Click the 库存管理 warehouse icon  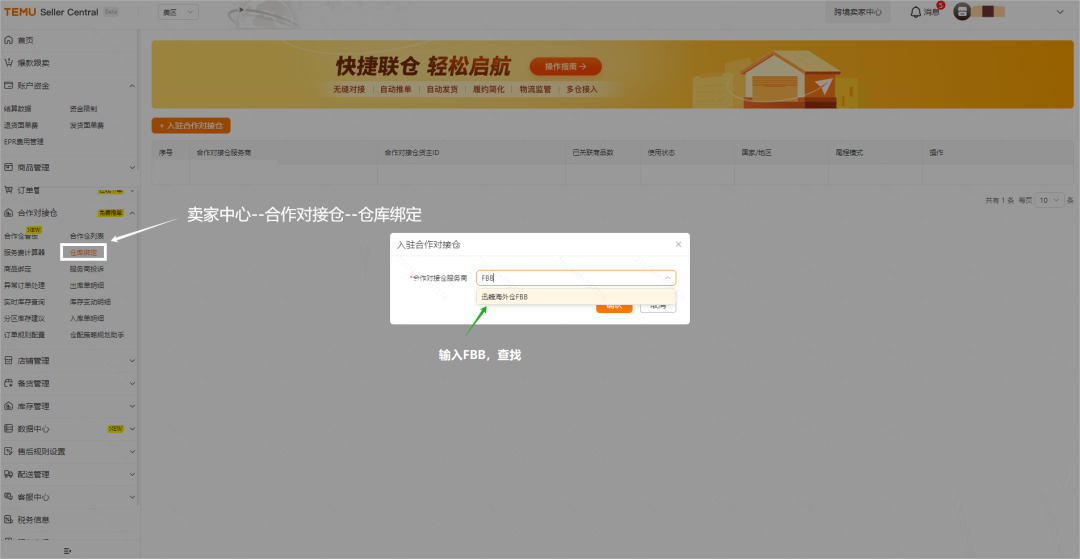coord(9,406)
